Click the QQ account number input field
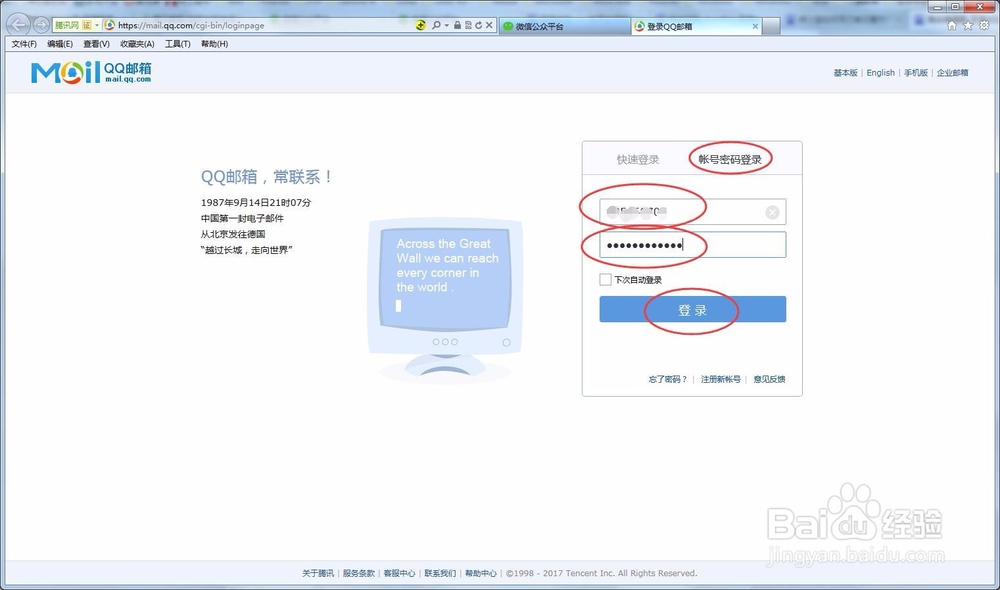The width and height of the screenshot is (1000, 590). pos(692,212)
